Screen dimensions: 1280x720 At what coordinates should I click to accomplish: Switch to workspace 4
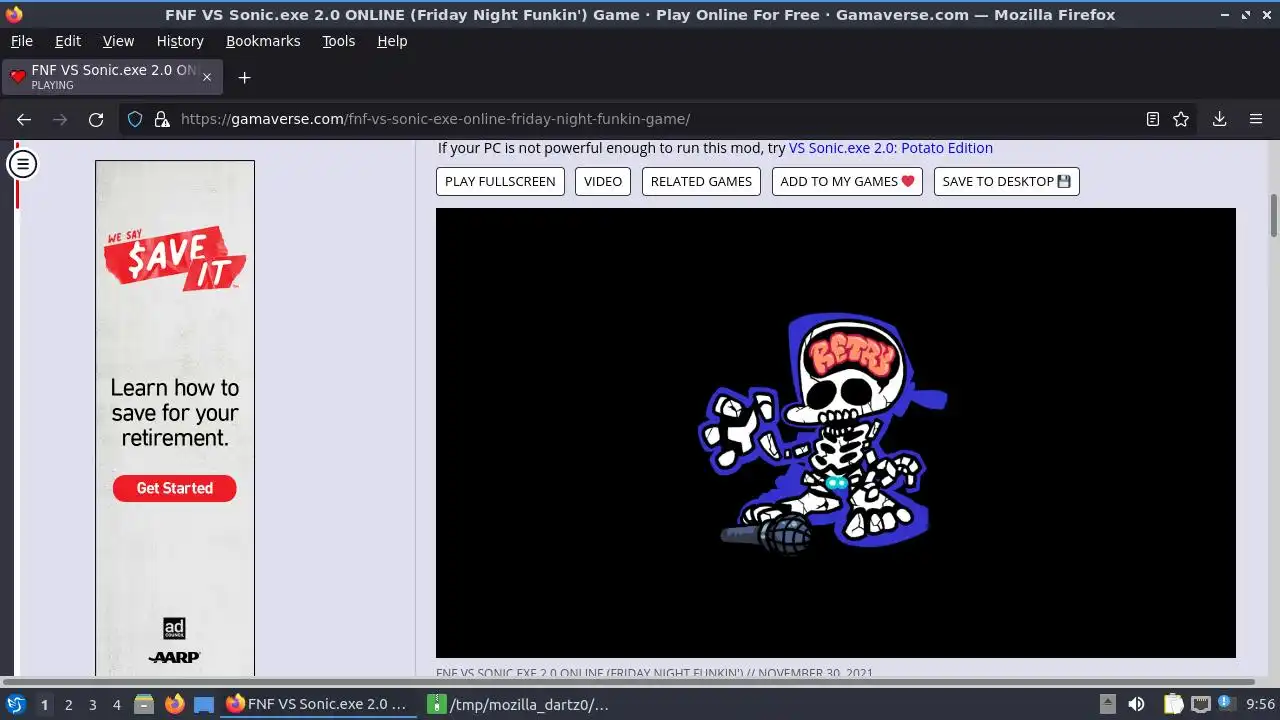116,704
